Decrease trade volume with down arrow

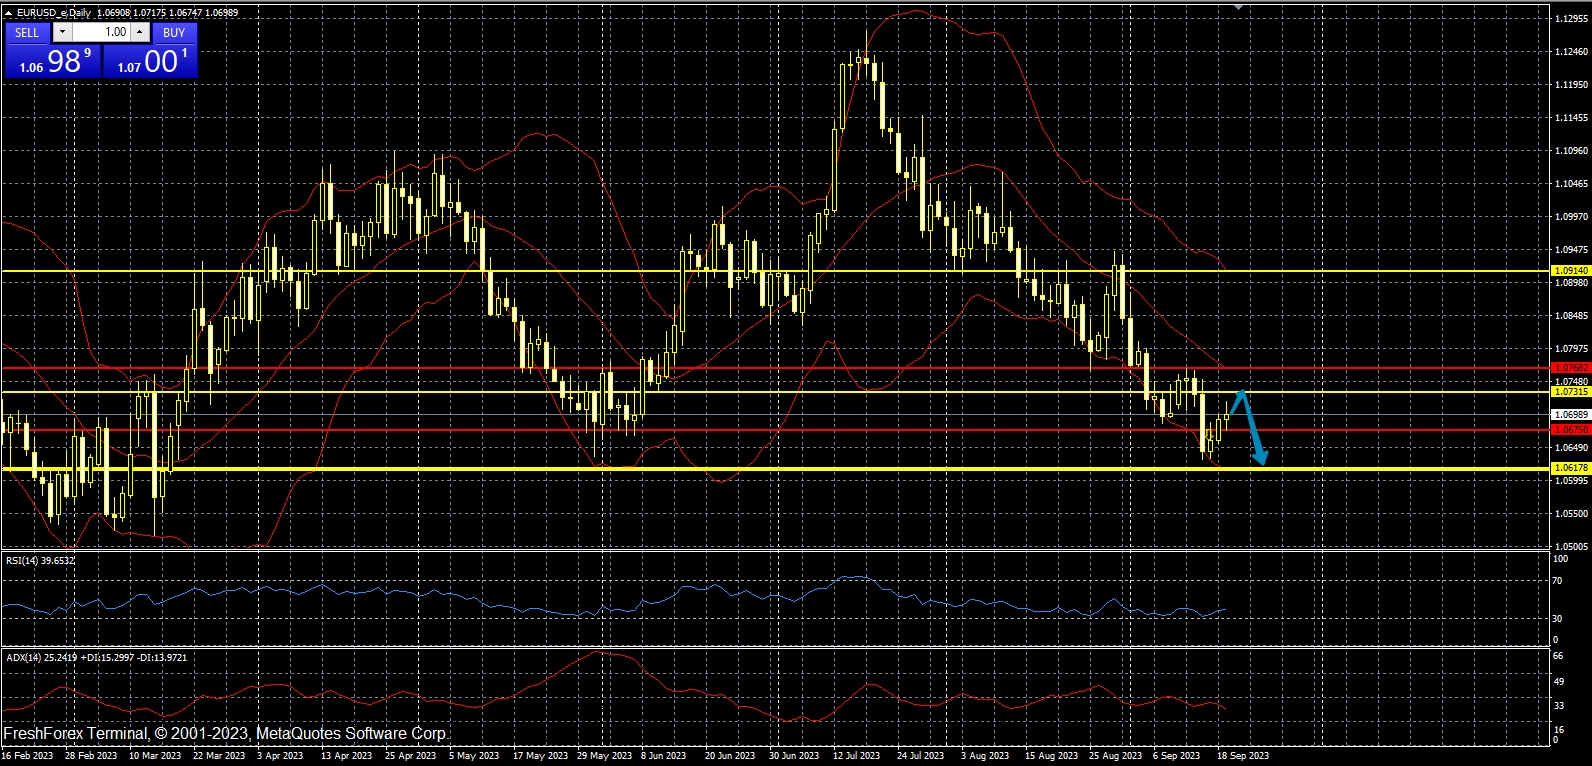[x=62, y=32]
